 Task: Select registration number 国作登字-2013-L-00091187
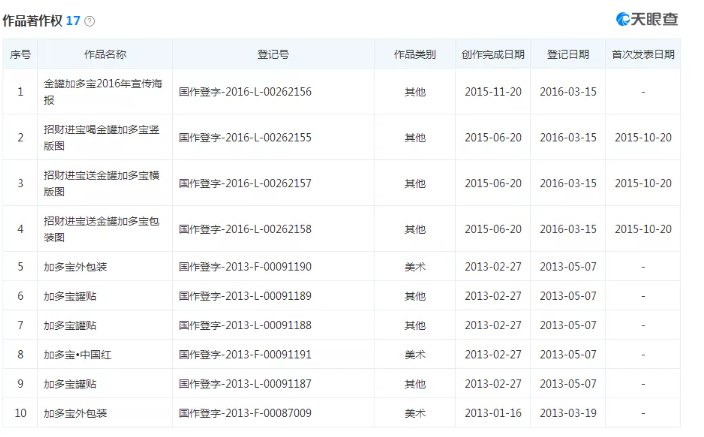[245, 384]
